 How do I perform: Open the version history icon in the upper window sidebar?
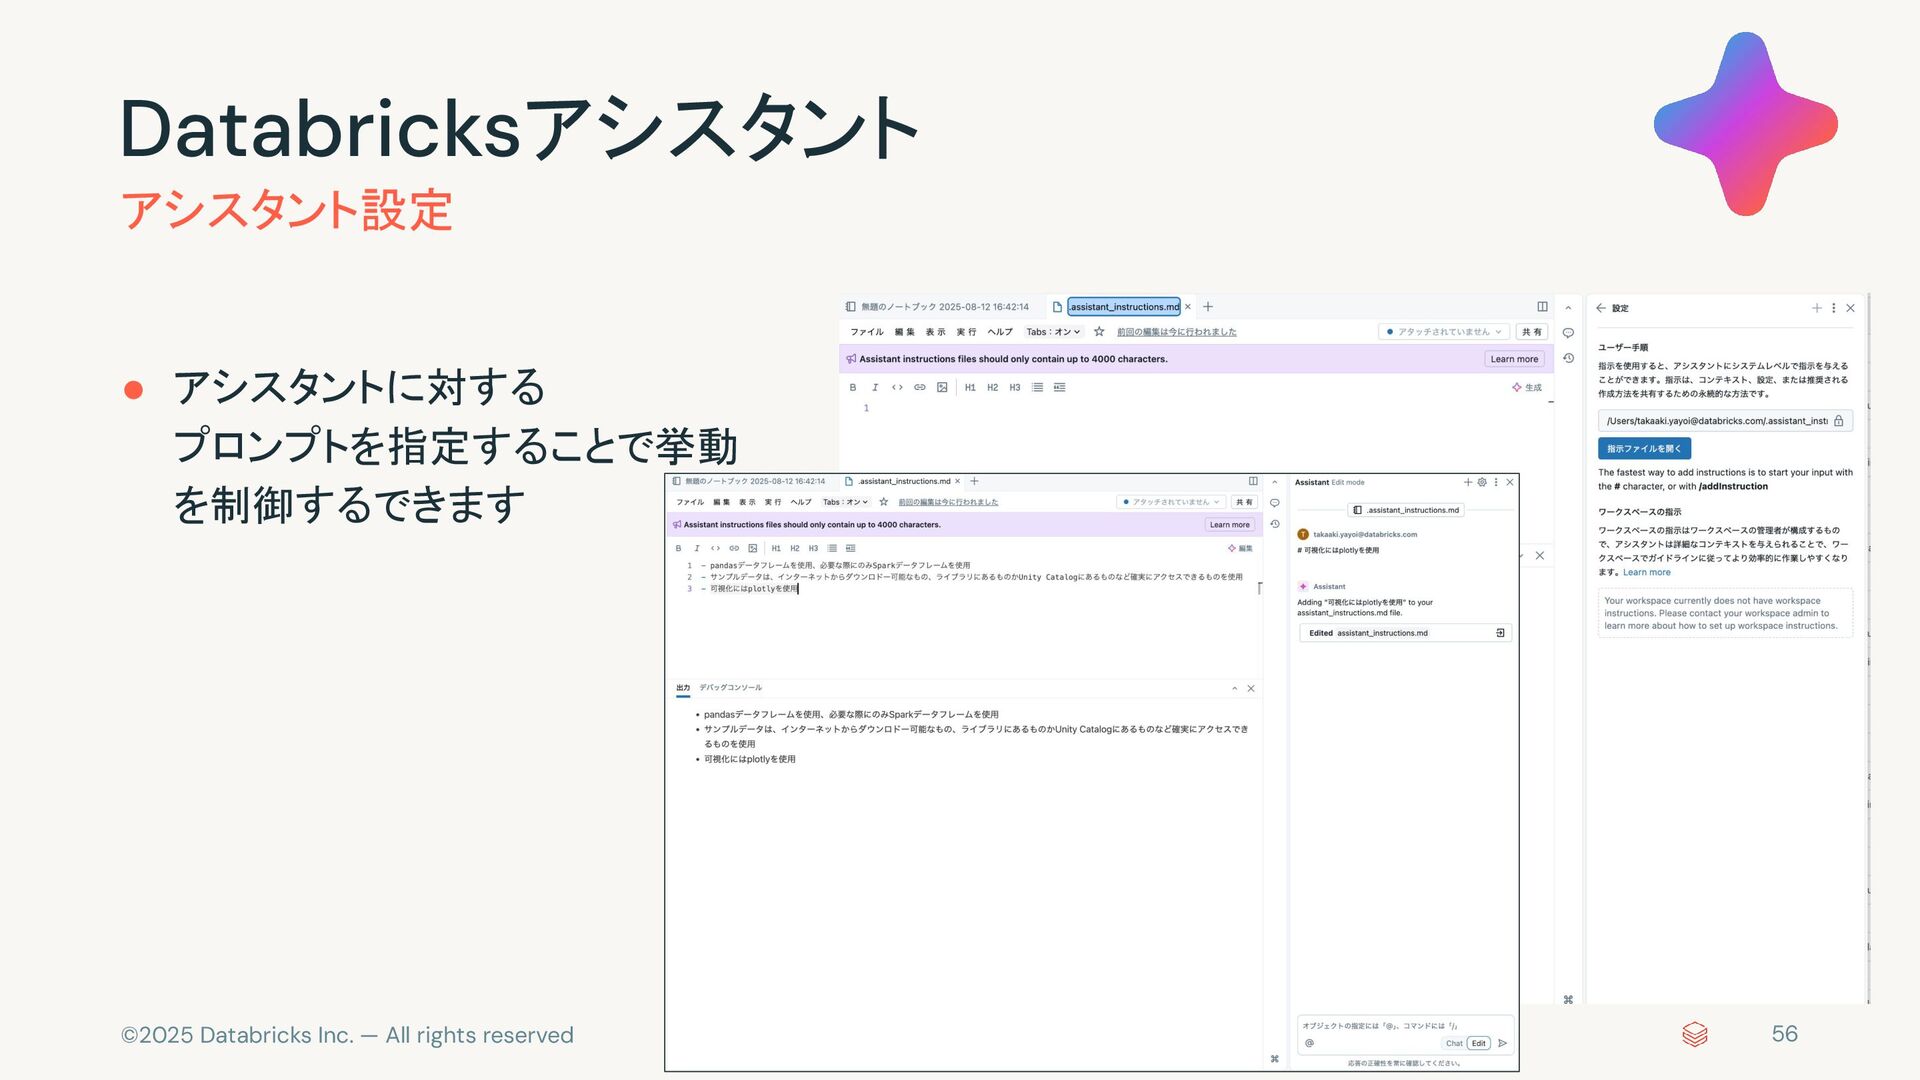tap(1568, 358)
